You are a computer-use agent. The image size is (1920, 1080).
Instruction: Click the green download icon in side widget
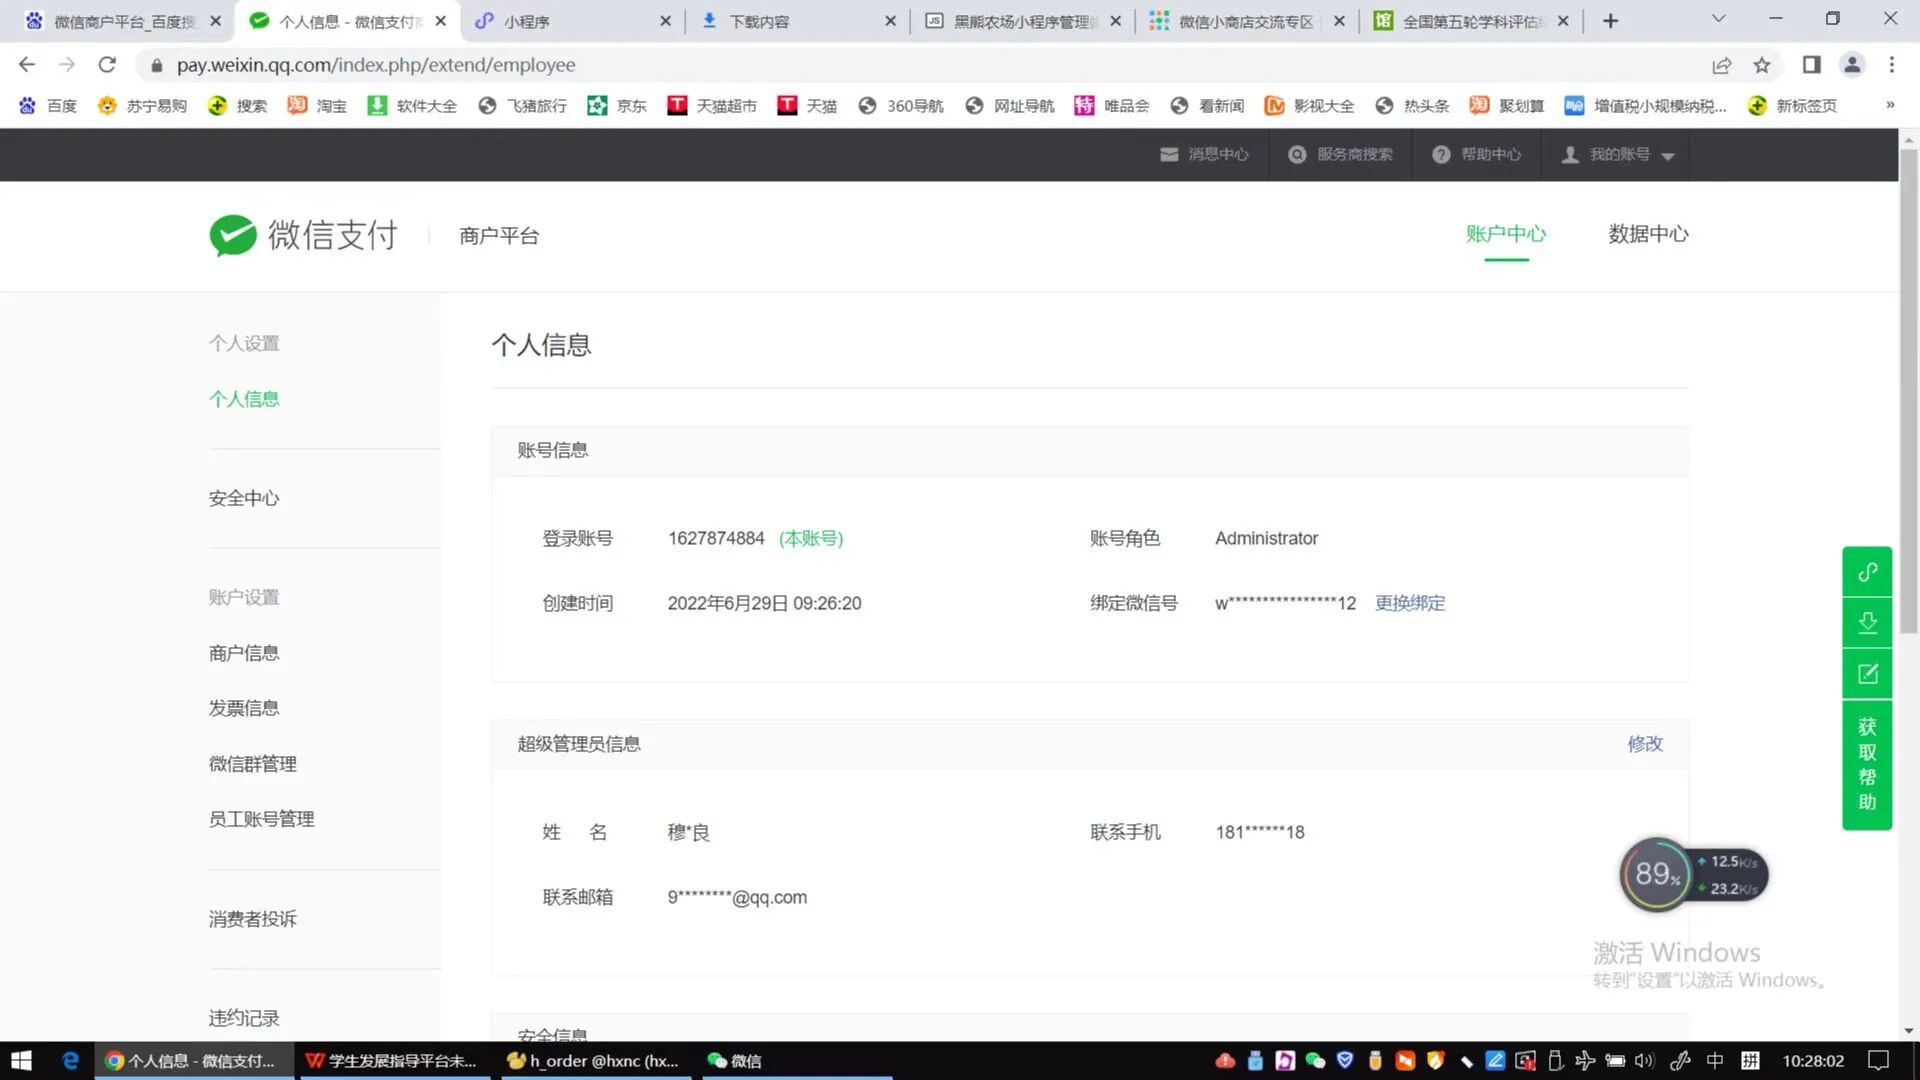coord(1867,623)
